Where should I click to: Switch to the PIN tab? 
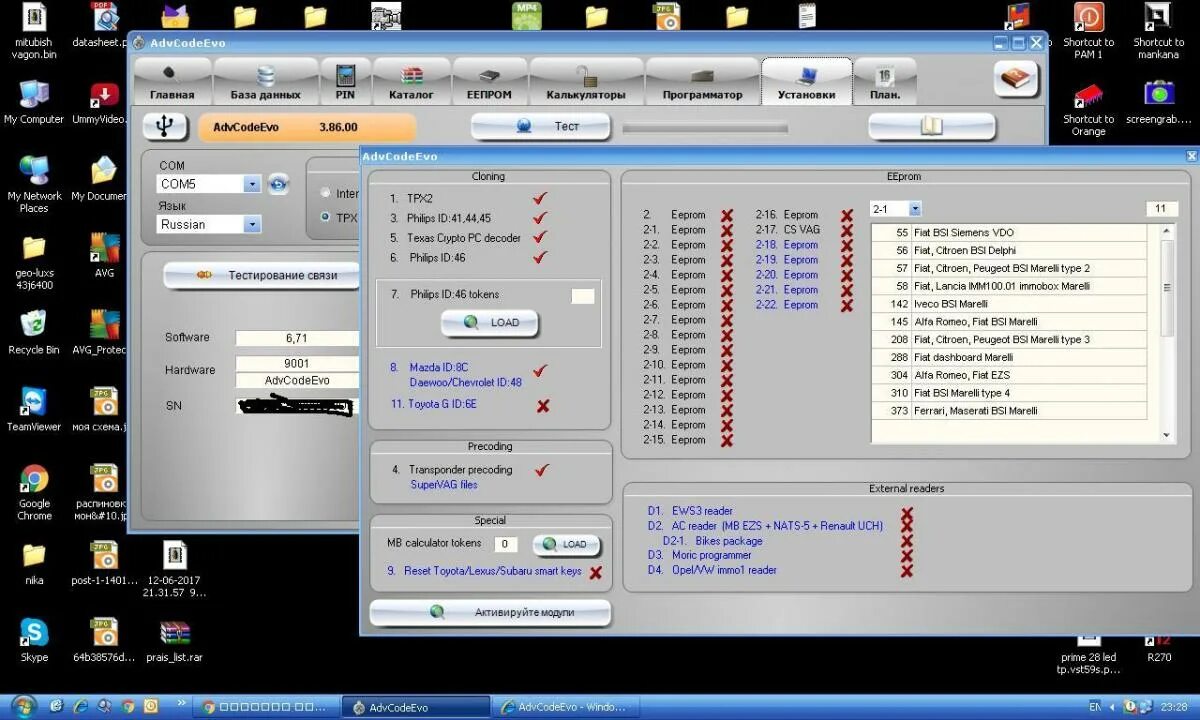pos(345,81)
